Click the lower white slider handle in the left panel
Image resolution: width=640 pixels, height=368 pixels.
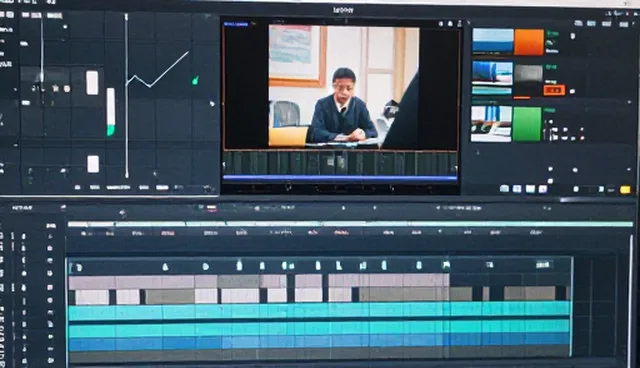93,164
